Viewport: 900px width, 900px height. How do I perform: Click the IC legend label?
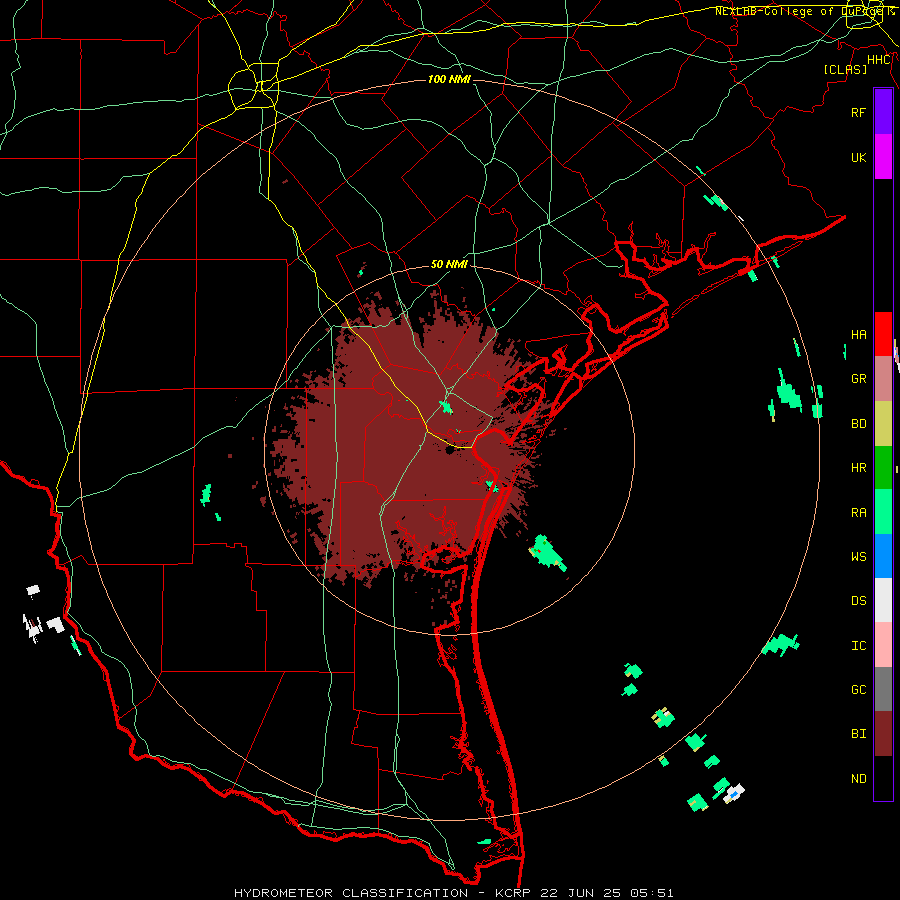click(x=858, y=646)
